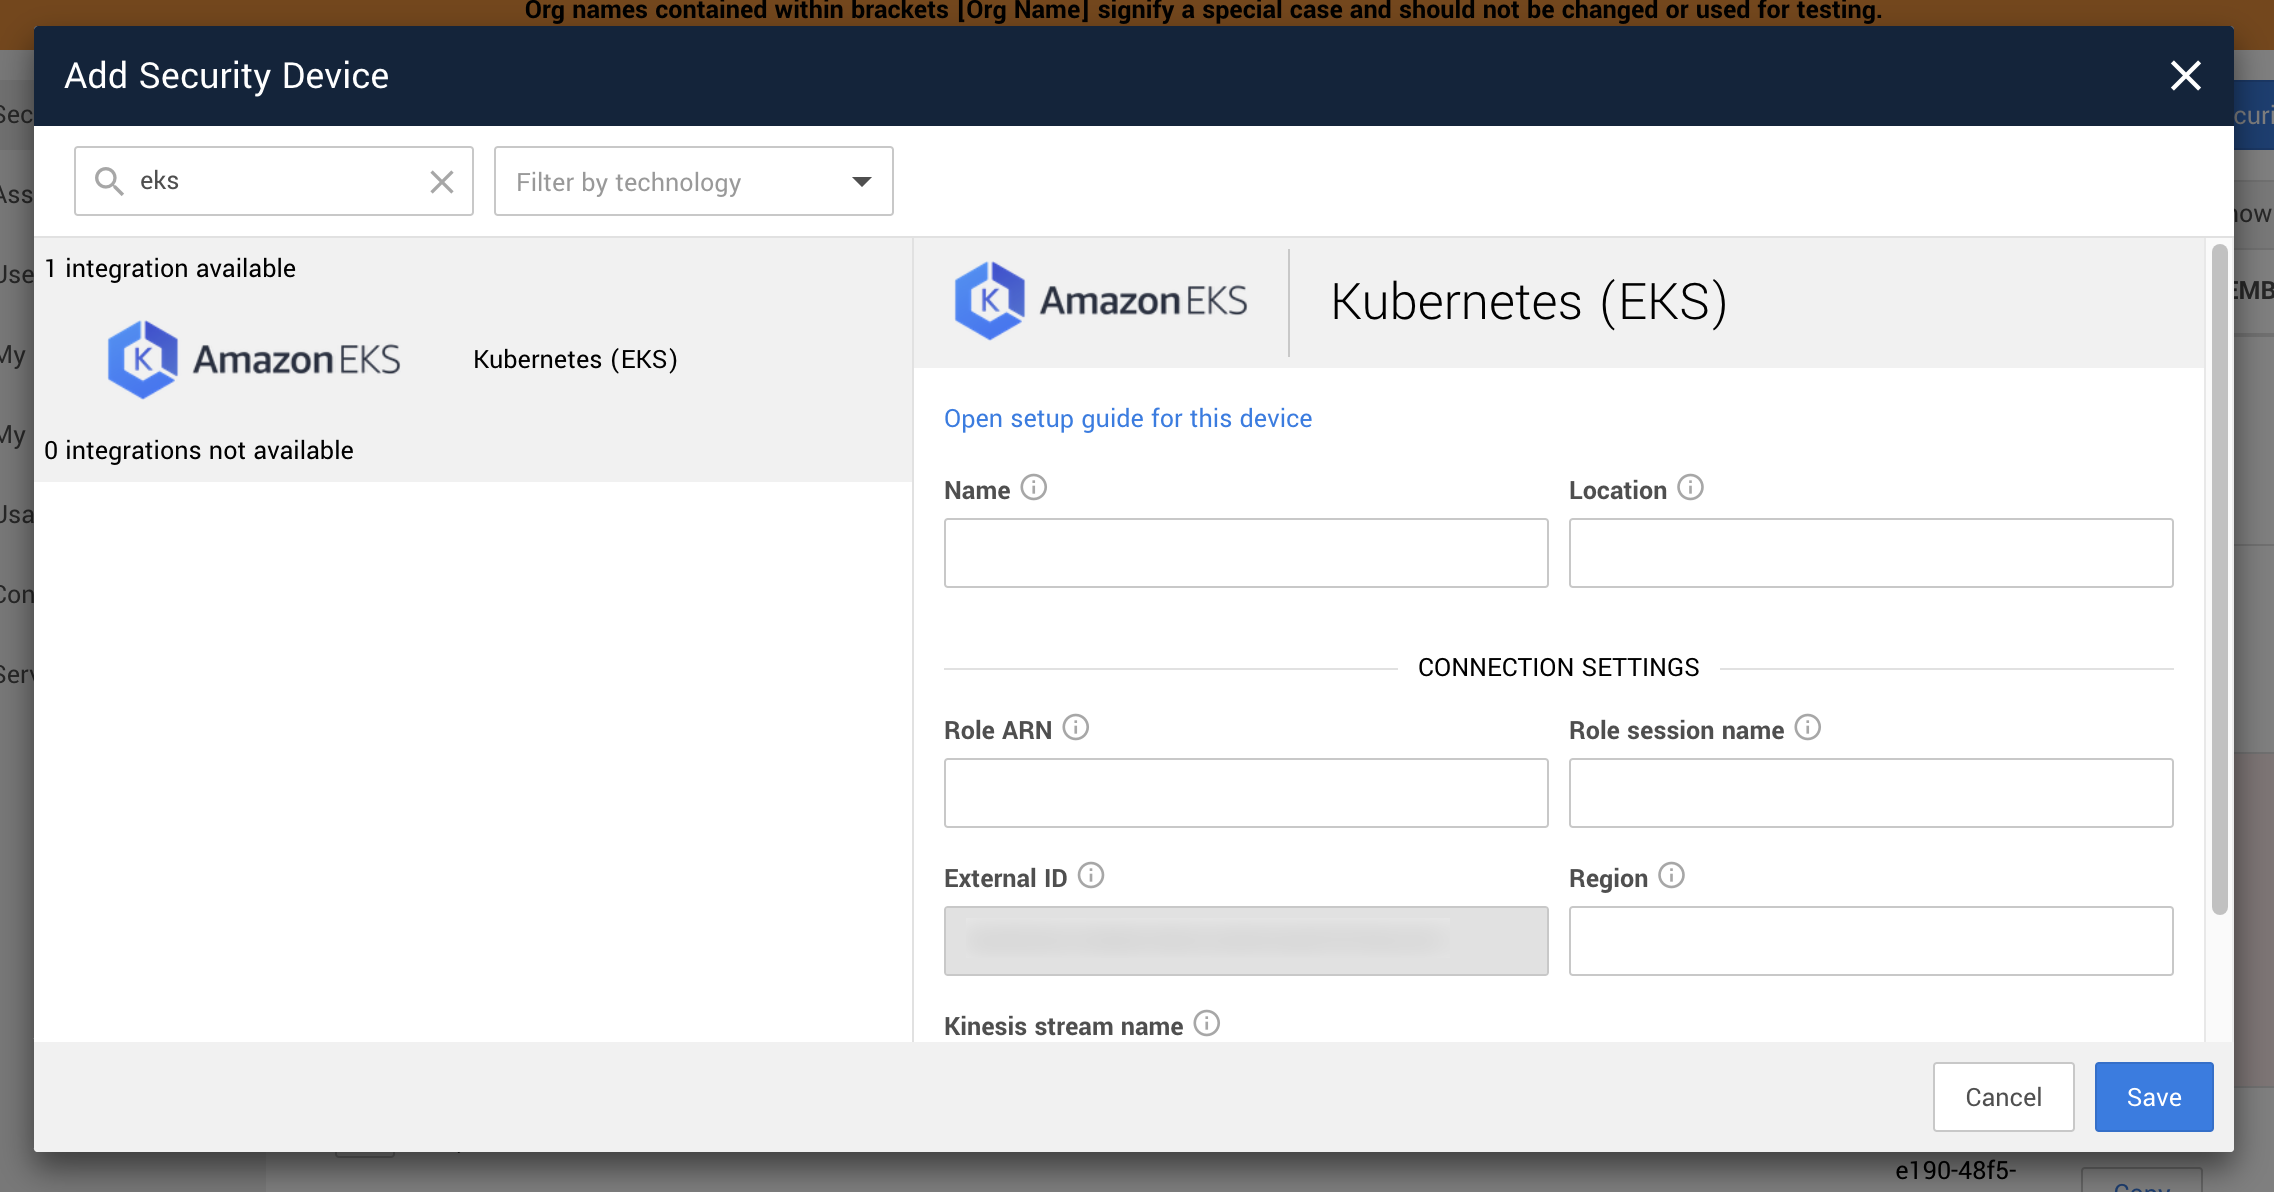Viewport: 2274px width, 1192px height.
Task: Click the CONNECTION SETTINGS section heading
Action: [1558, 667]
